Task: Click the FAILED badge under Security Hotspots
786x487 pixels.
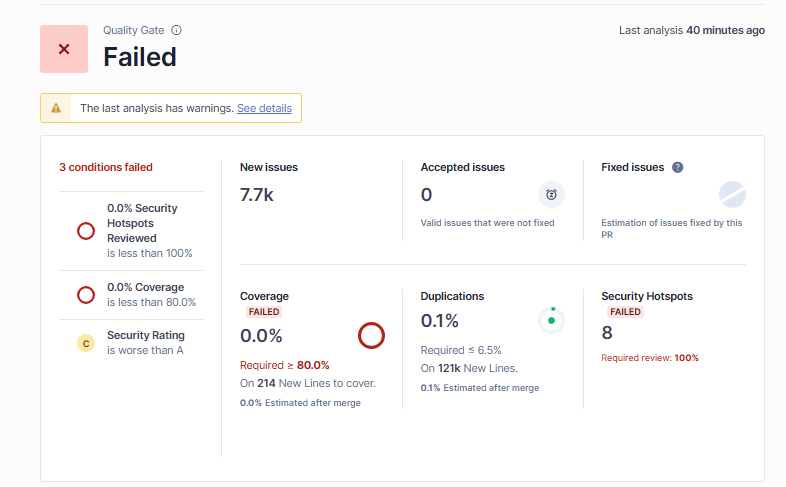Action: point(625,312)
